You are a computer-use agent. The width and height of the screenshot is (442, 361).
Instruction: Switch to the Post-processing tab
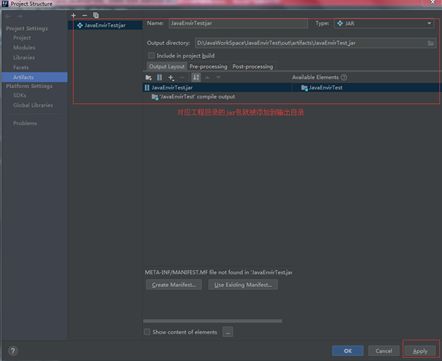tap(253, 67)
